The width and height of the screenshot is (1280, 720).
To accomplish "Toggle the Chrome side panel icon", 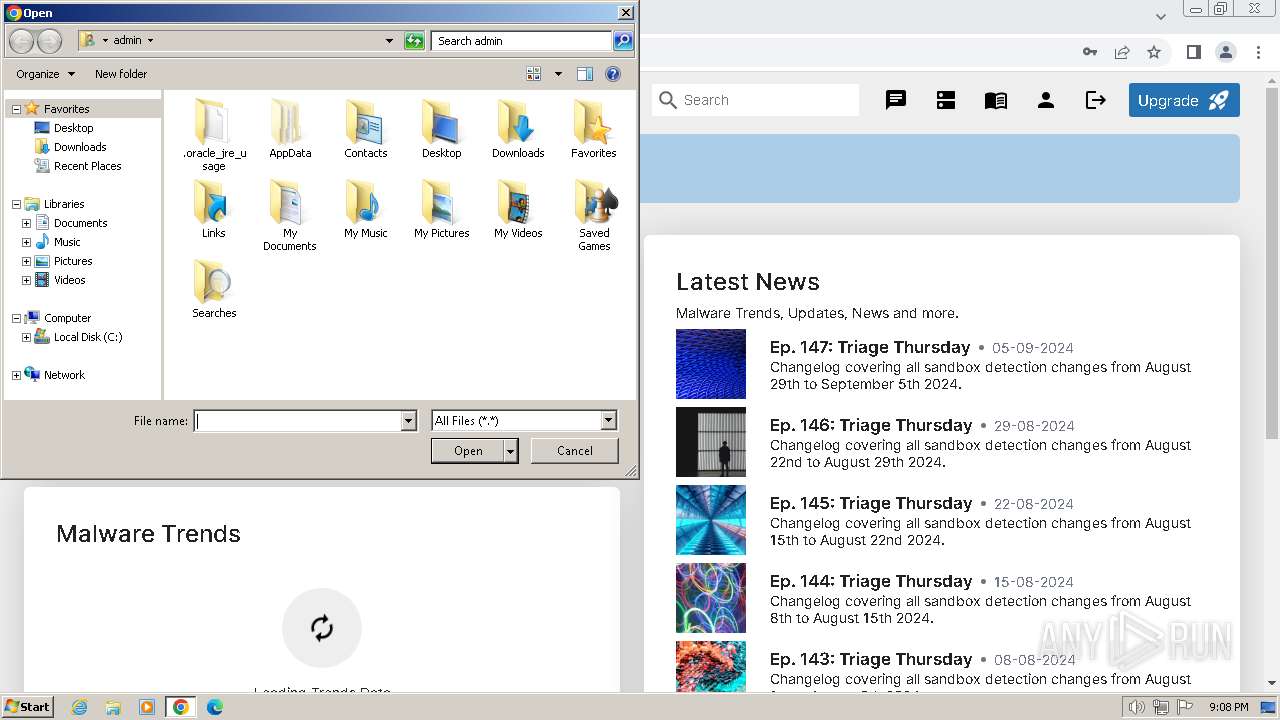I will (x=1193, y=52).
